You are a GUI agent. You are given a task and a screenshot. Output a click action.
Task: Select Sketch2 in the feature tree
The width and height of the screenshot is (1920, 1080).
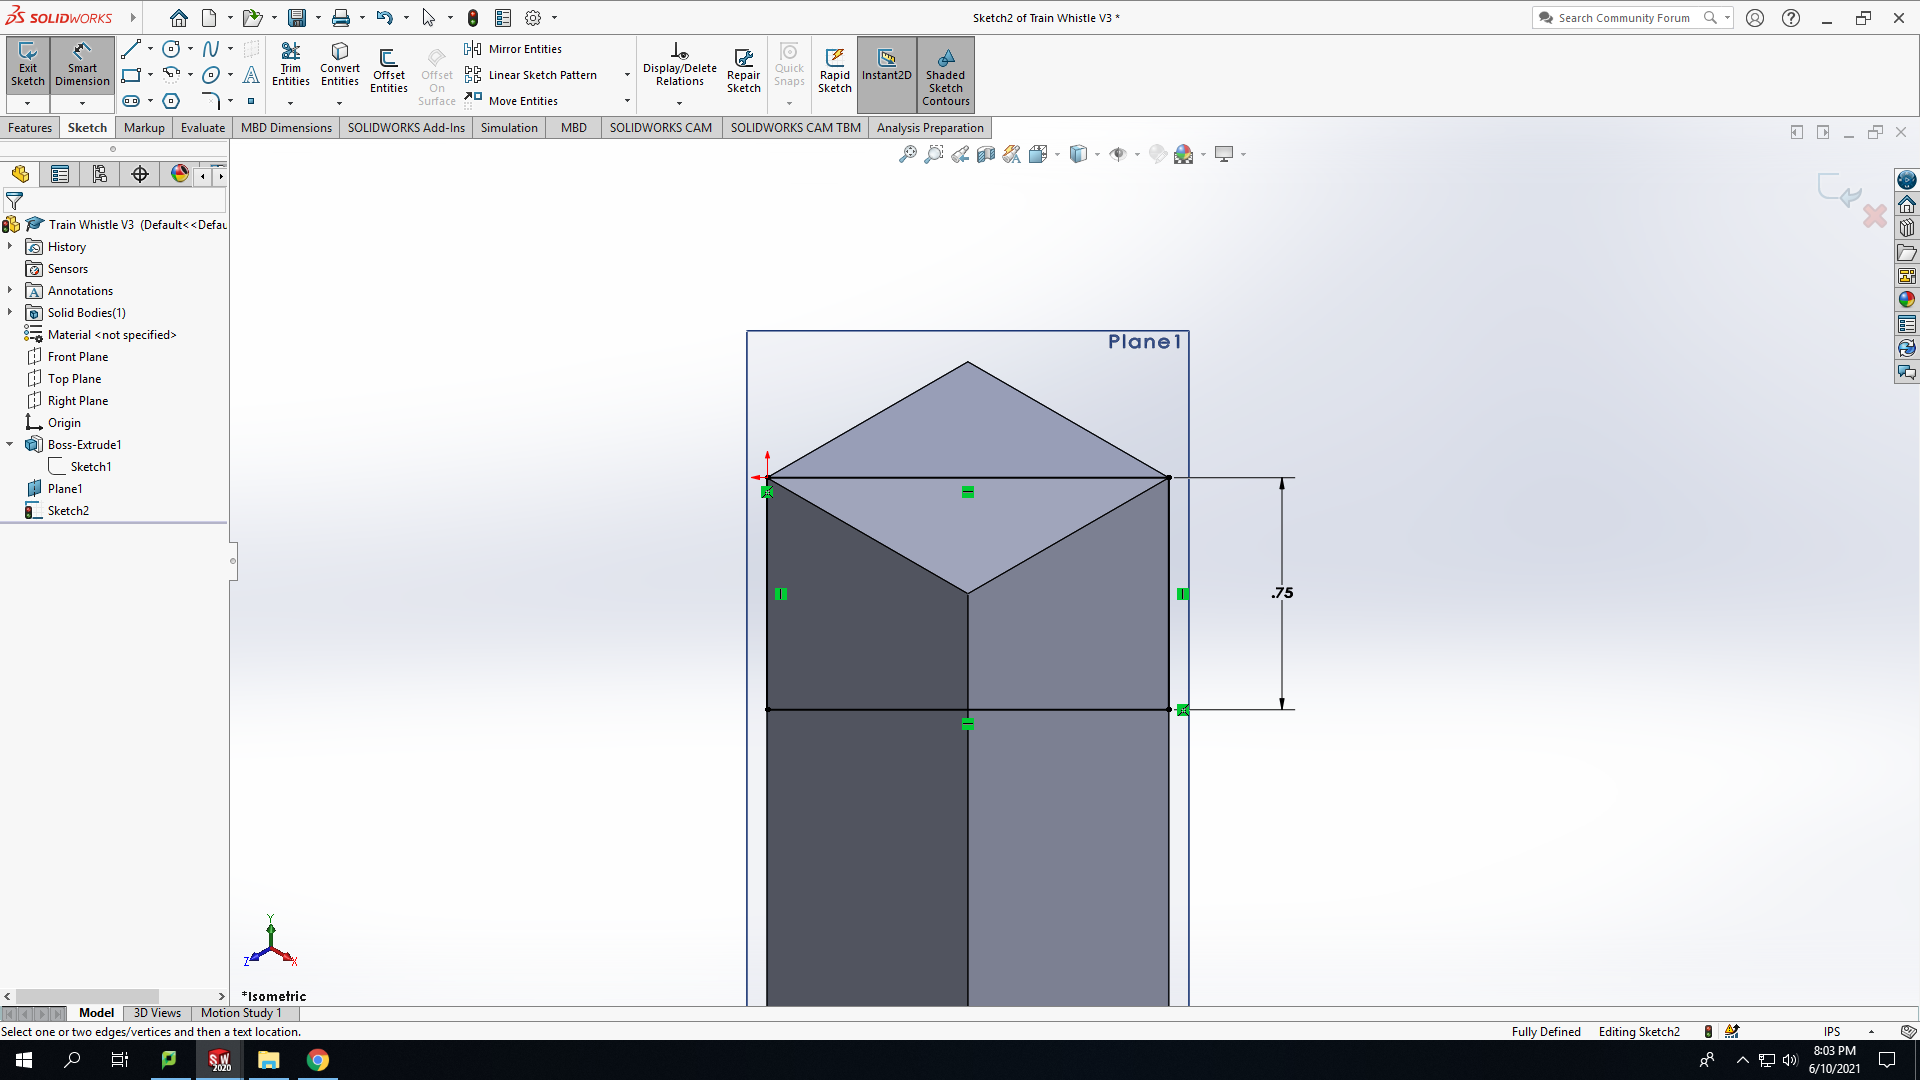click(x=68, y=510)
